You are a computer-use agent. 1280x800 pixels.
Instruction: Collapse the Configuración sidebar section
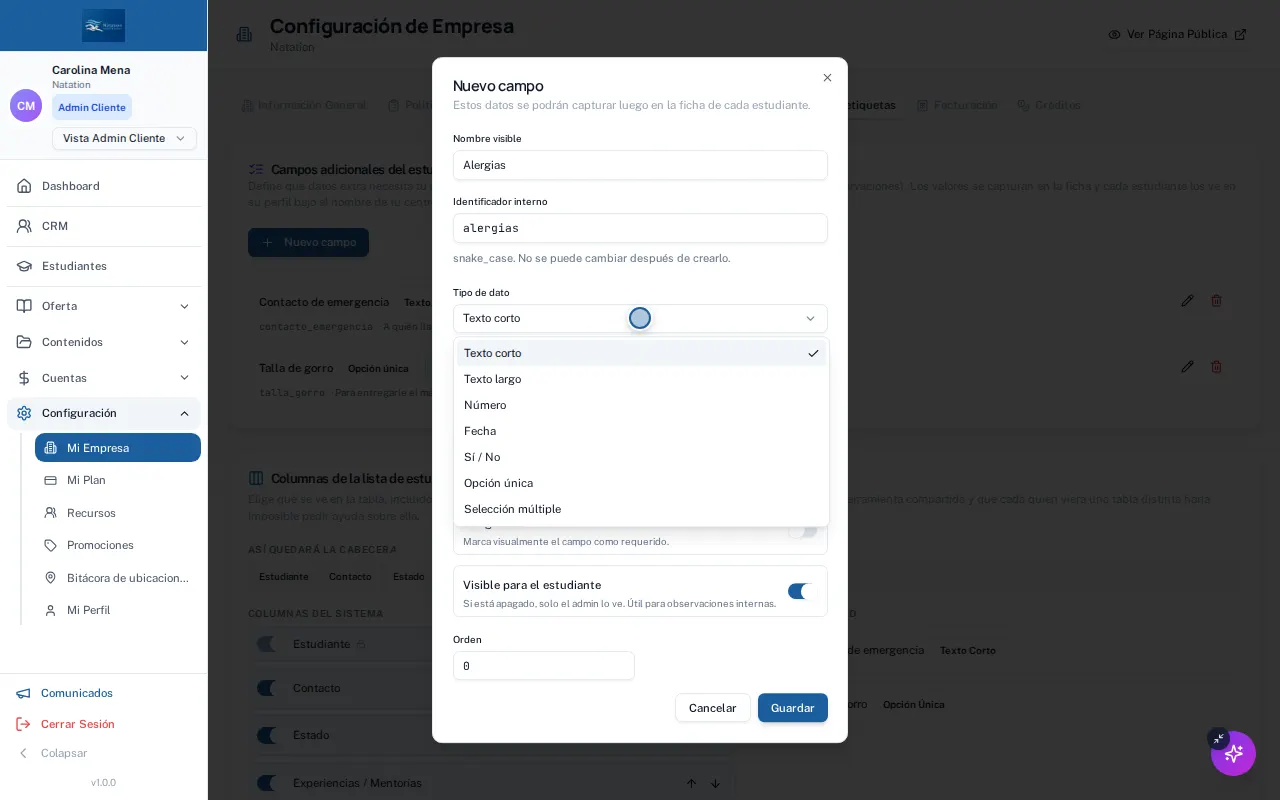point(184,413)
